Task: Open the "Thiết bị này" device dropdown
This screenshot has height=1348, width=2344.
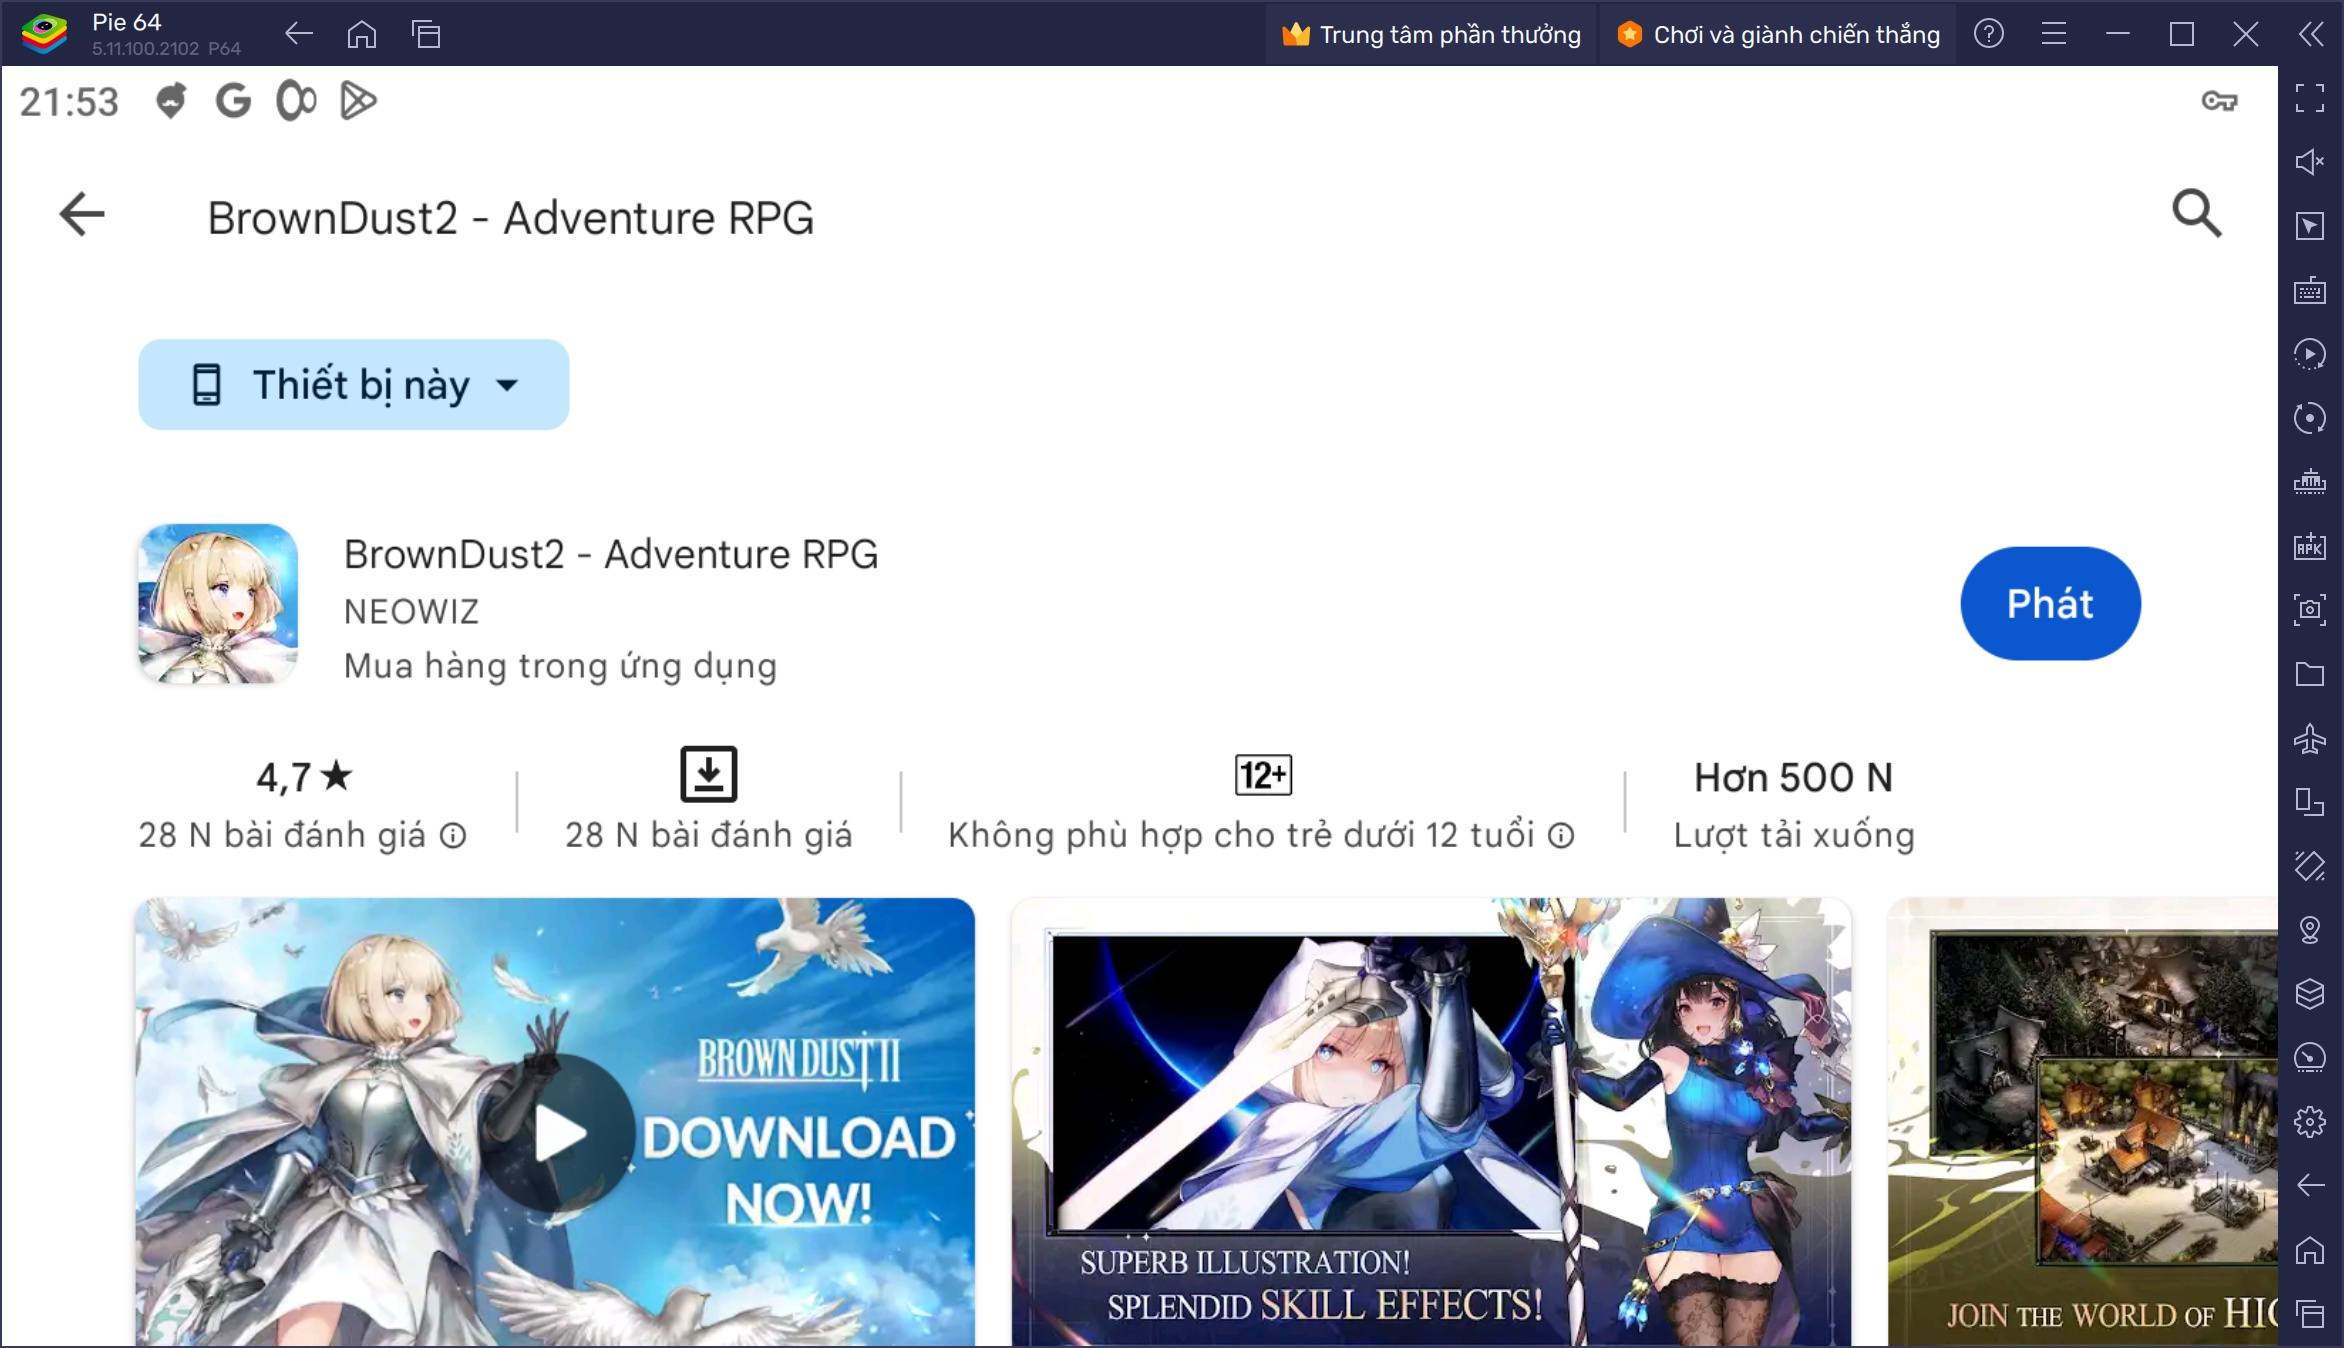Action: [354, 385]
